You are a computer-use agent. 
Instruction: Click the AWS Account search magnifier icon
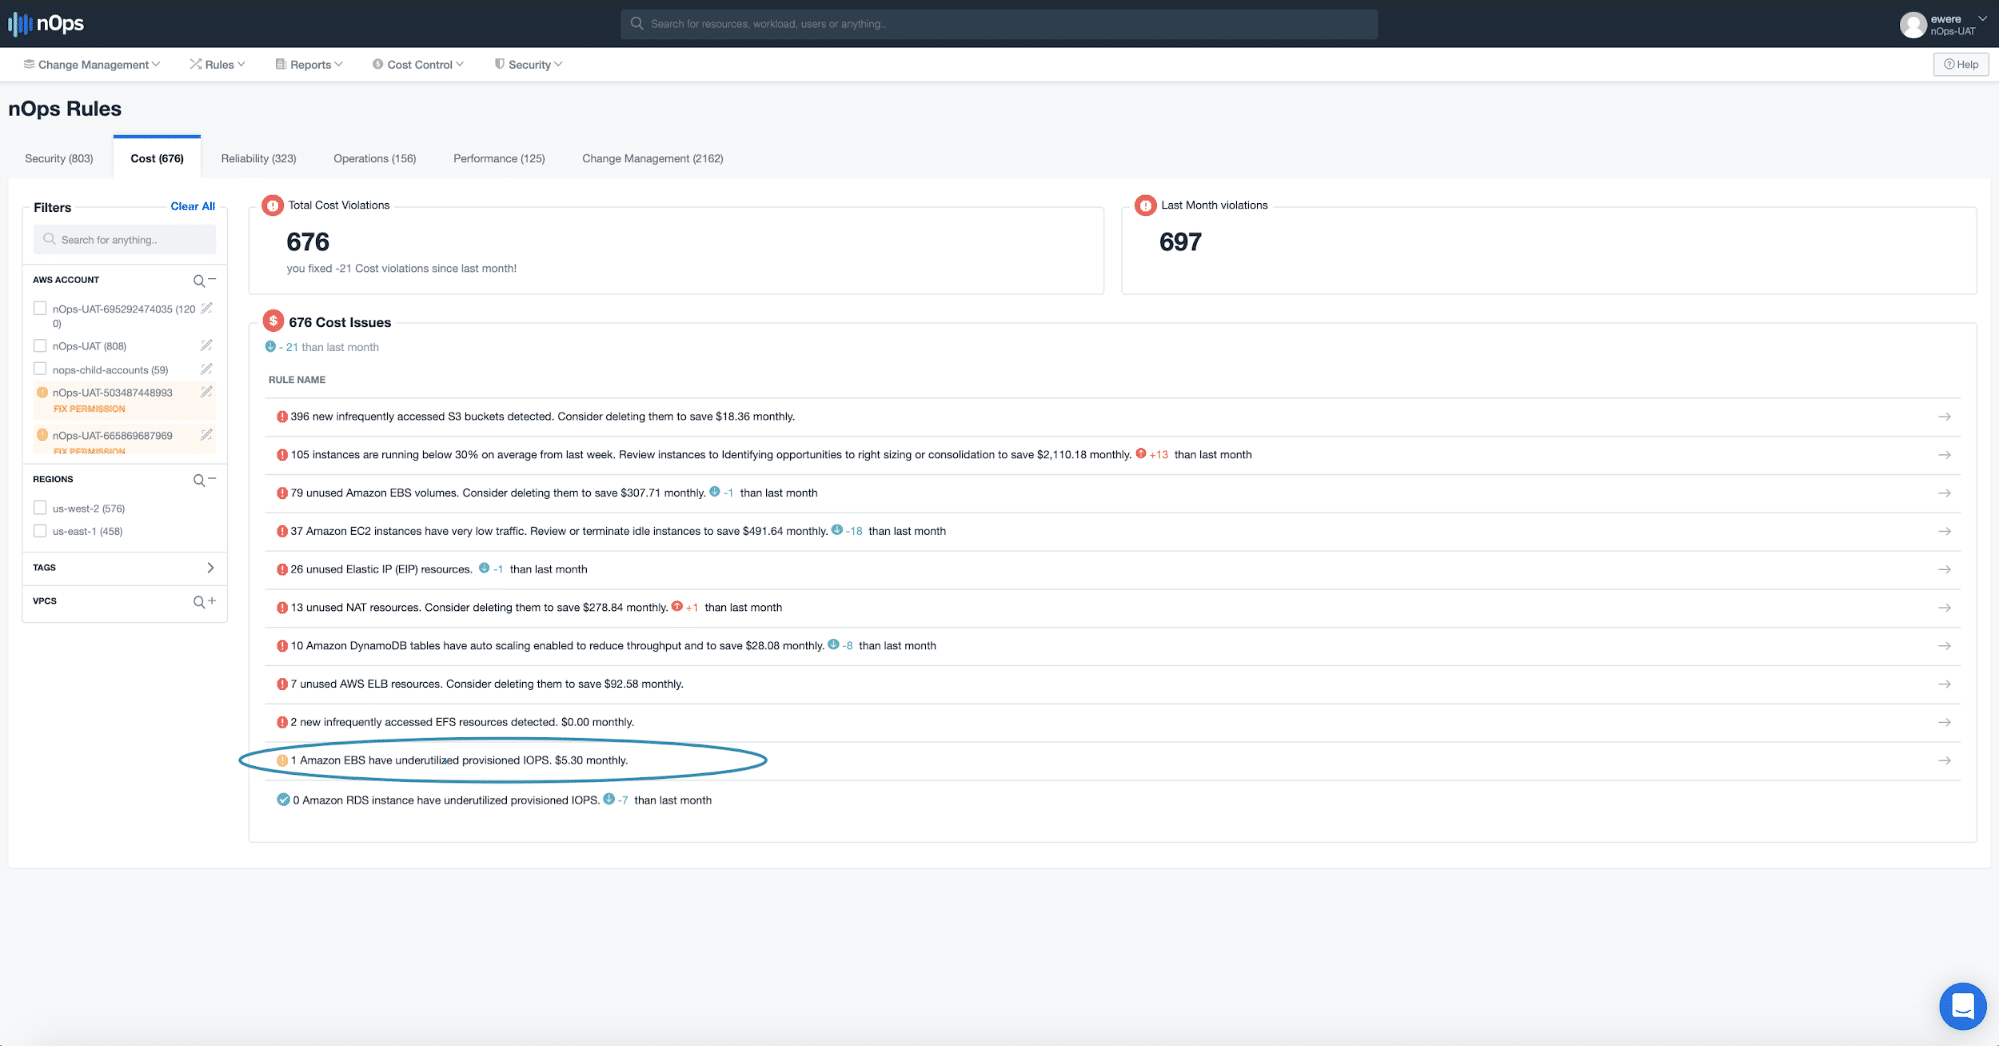(x=199, y=281)
